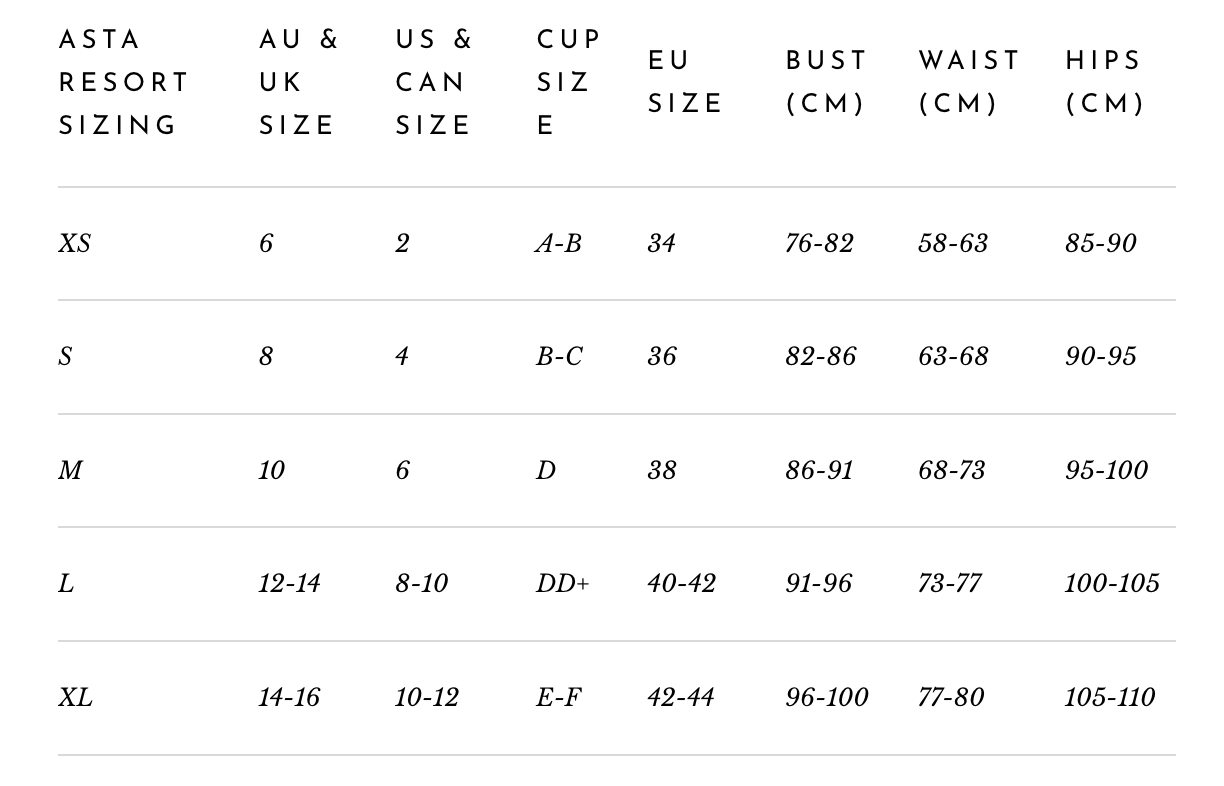Click the M size row label

[x=70, y=470]
